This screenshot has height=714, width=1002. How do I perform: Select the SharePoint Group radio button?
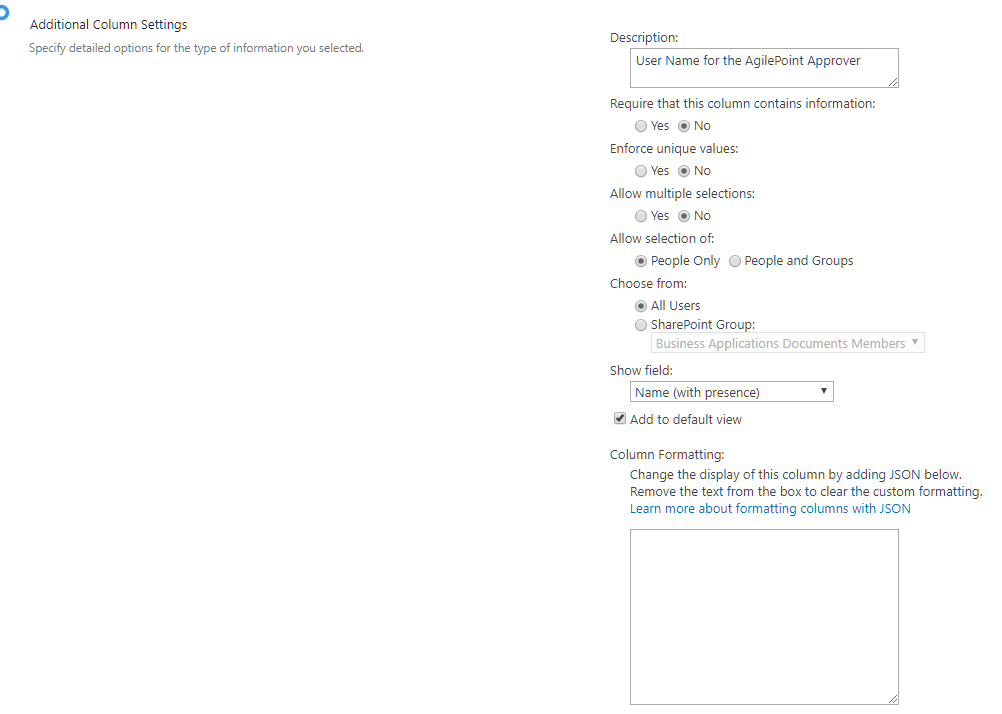click(x=641, y=325)
